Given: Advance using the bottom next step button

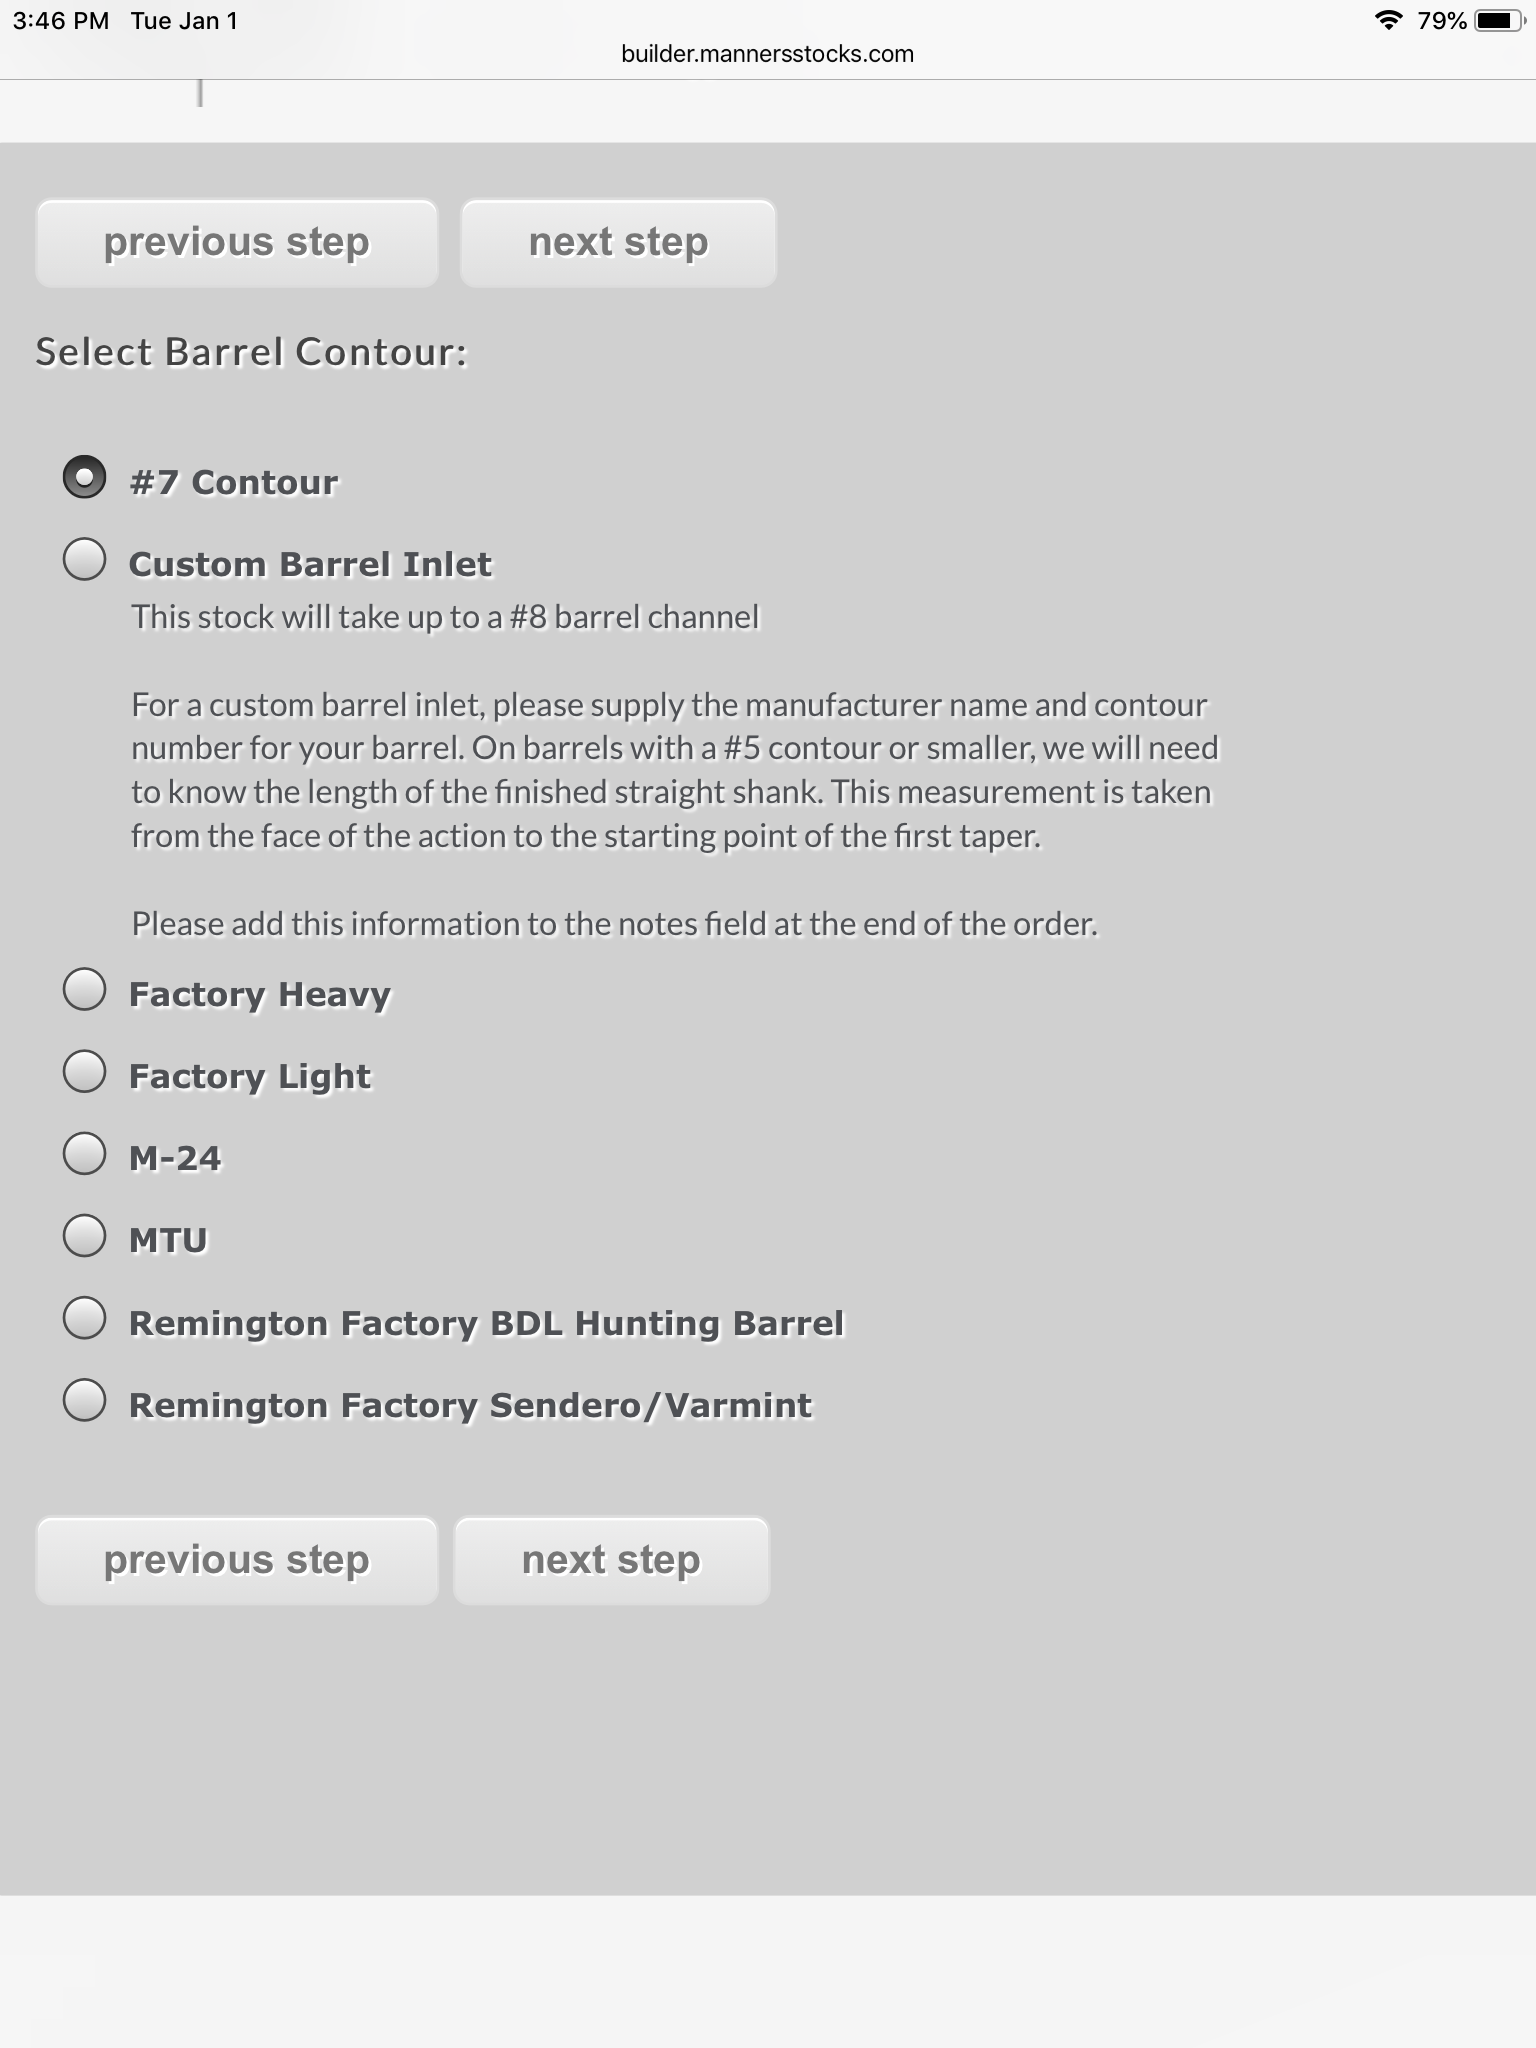Looking at the screenshot, I should click(611, 1561).
